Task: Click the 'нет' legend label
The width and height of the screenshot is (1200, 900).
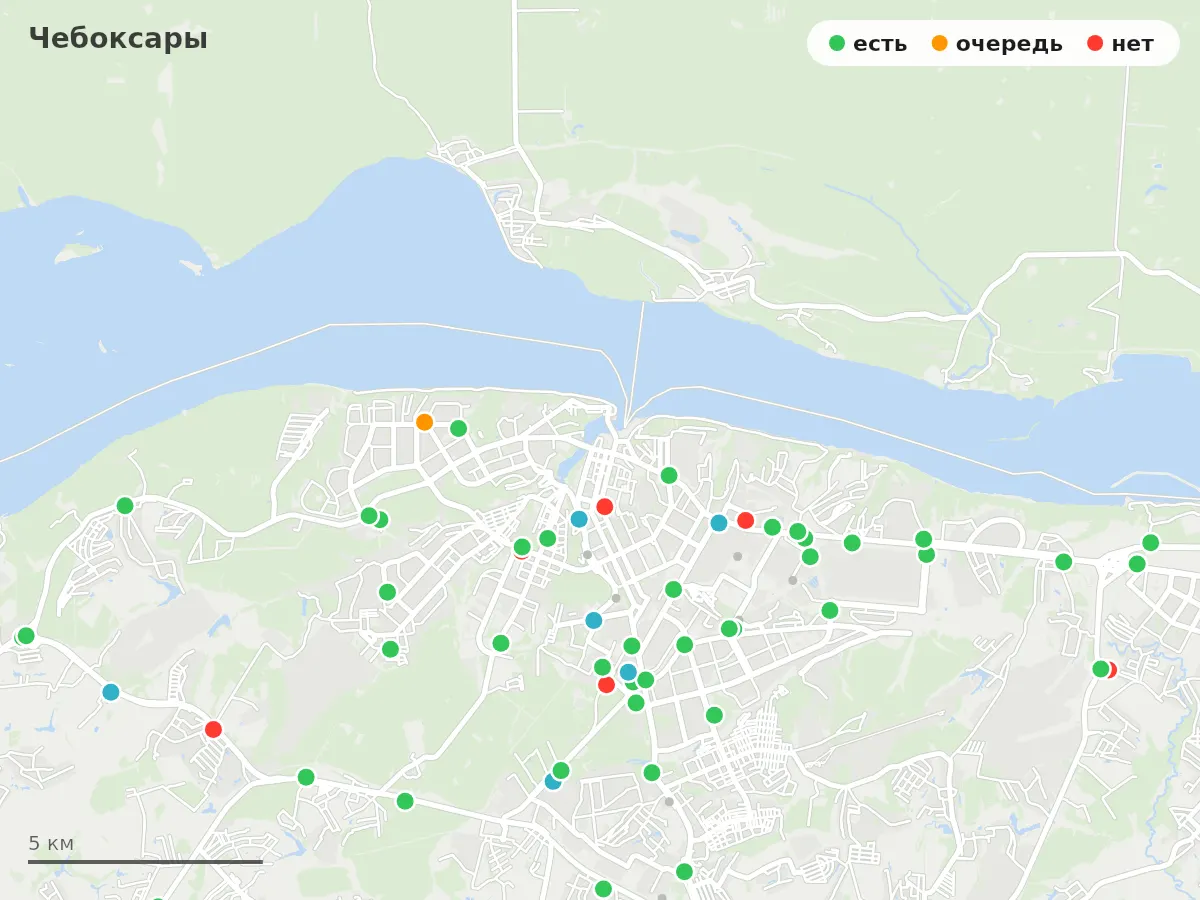Action: [1132, 44]
